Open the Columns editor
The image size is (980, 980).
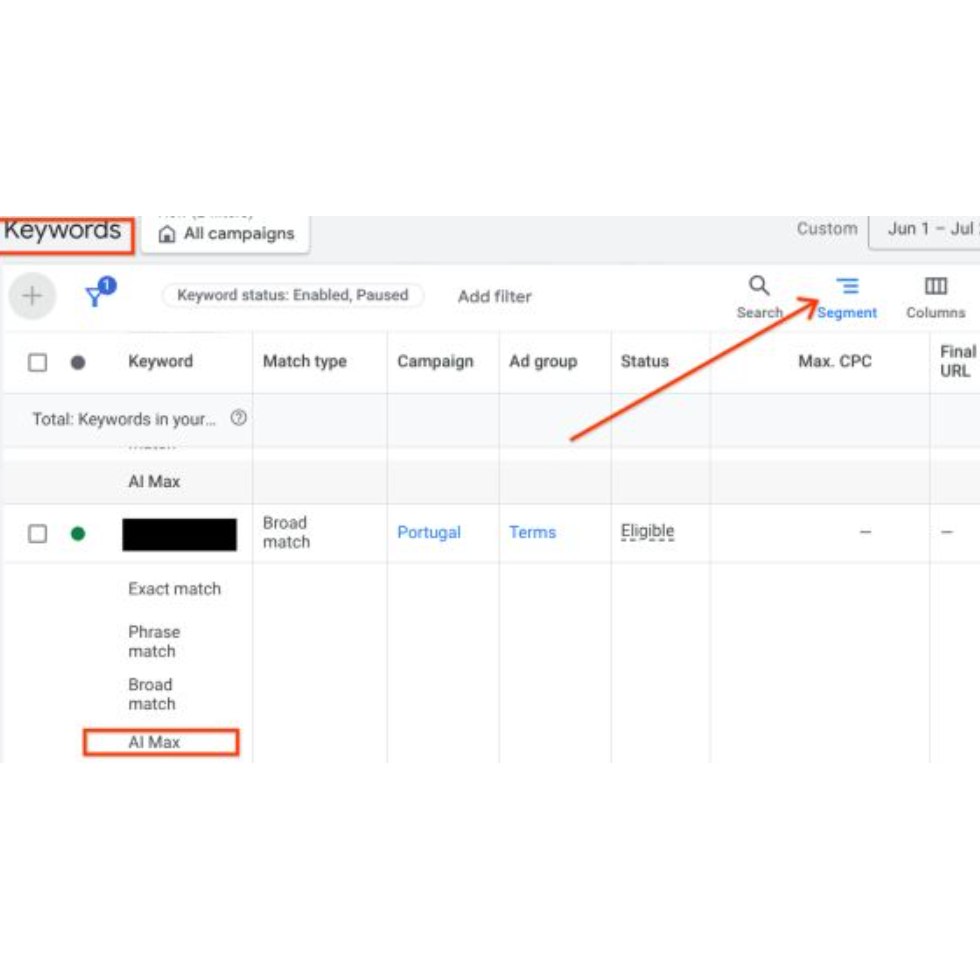tap(936, 298)
